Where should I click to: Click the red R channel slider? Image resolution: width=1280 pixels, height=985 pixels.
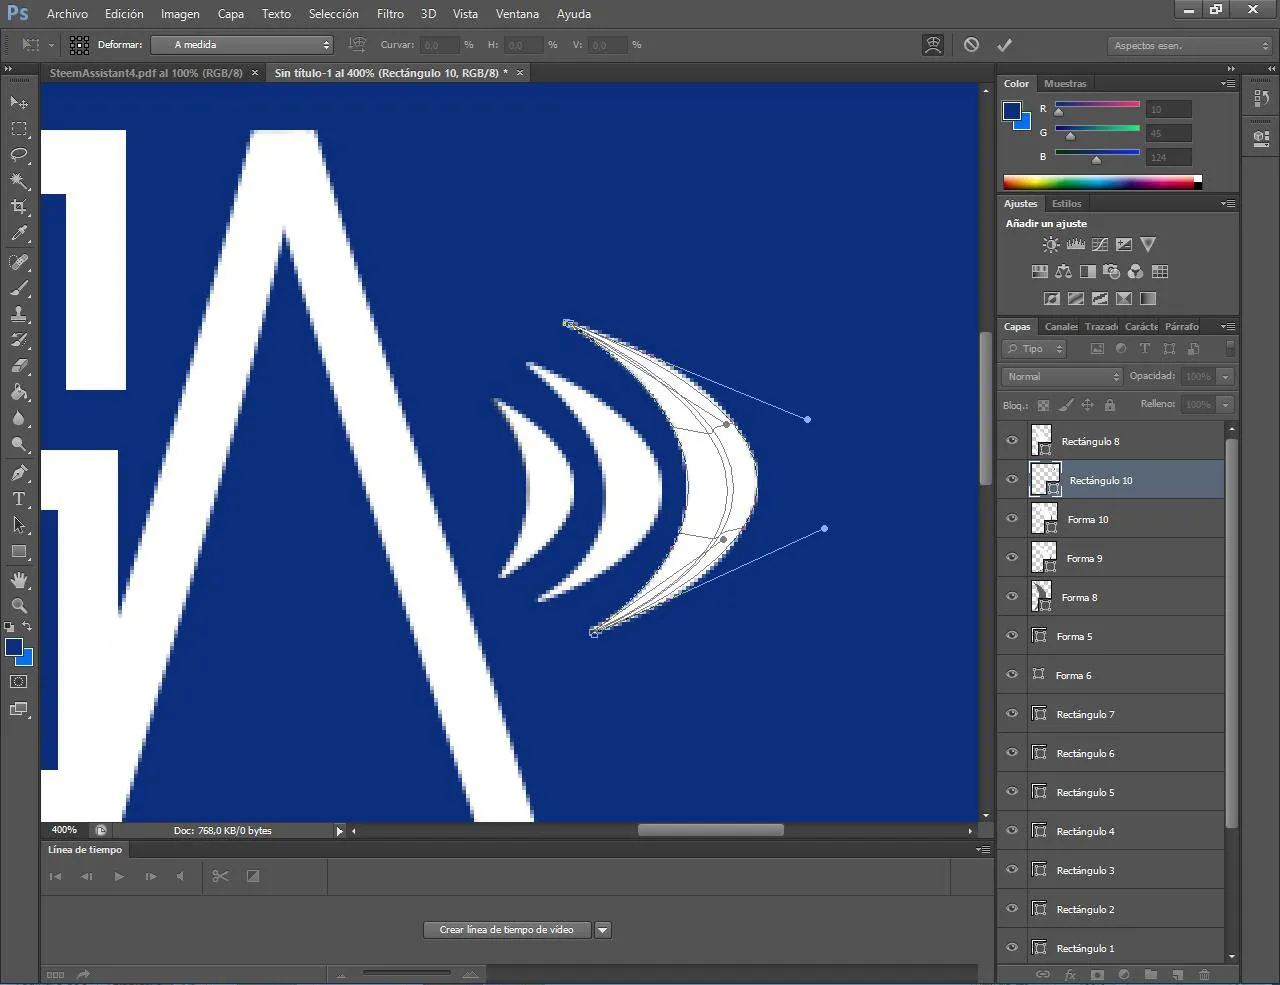(x=1097, y=105)
